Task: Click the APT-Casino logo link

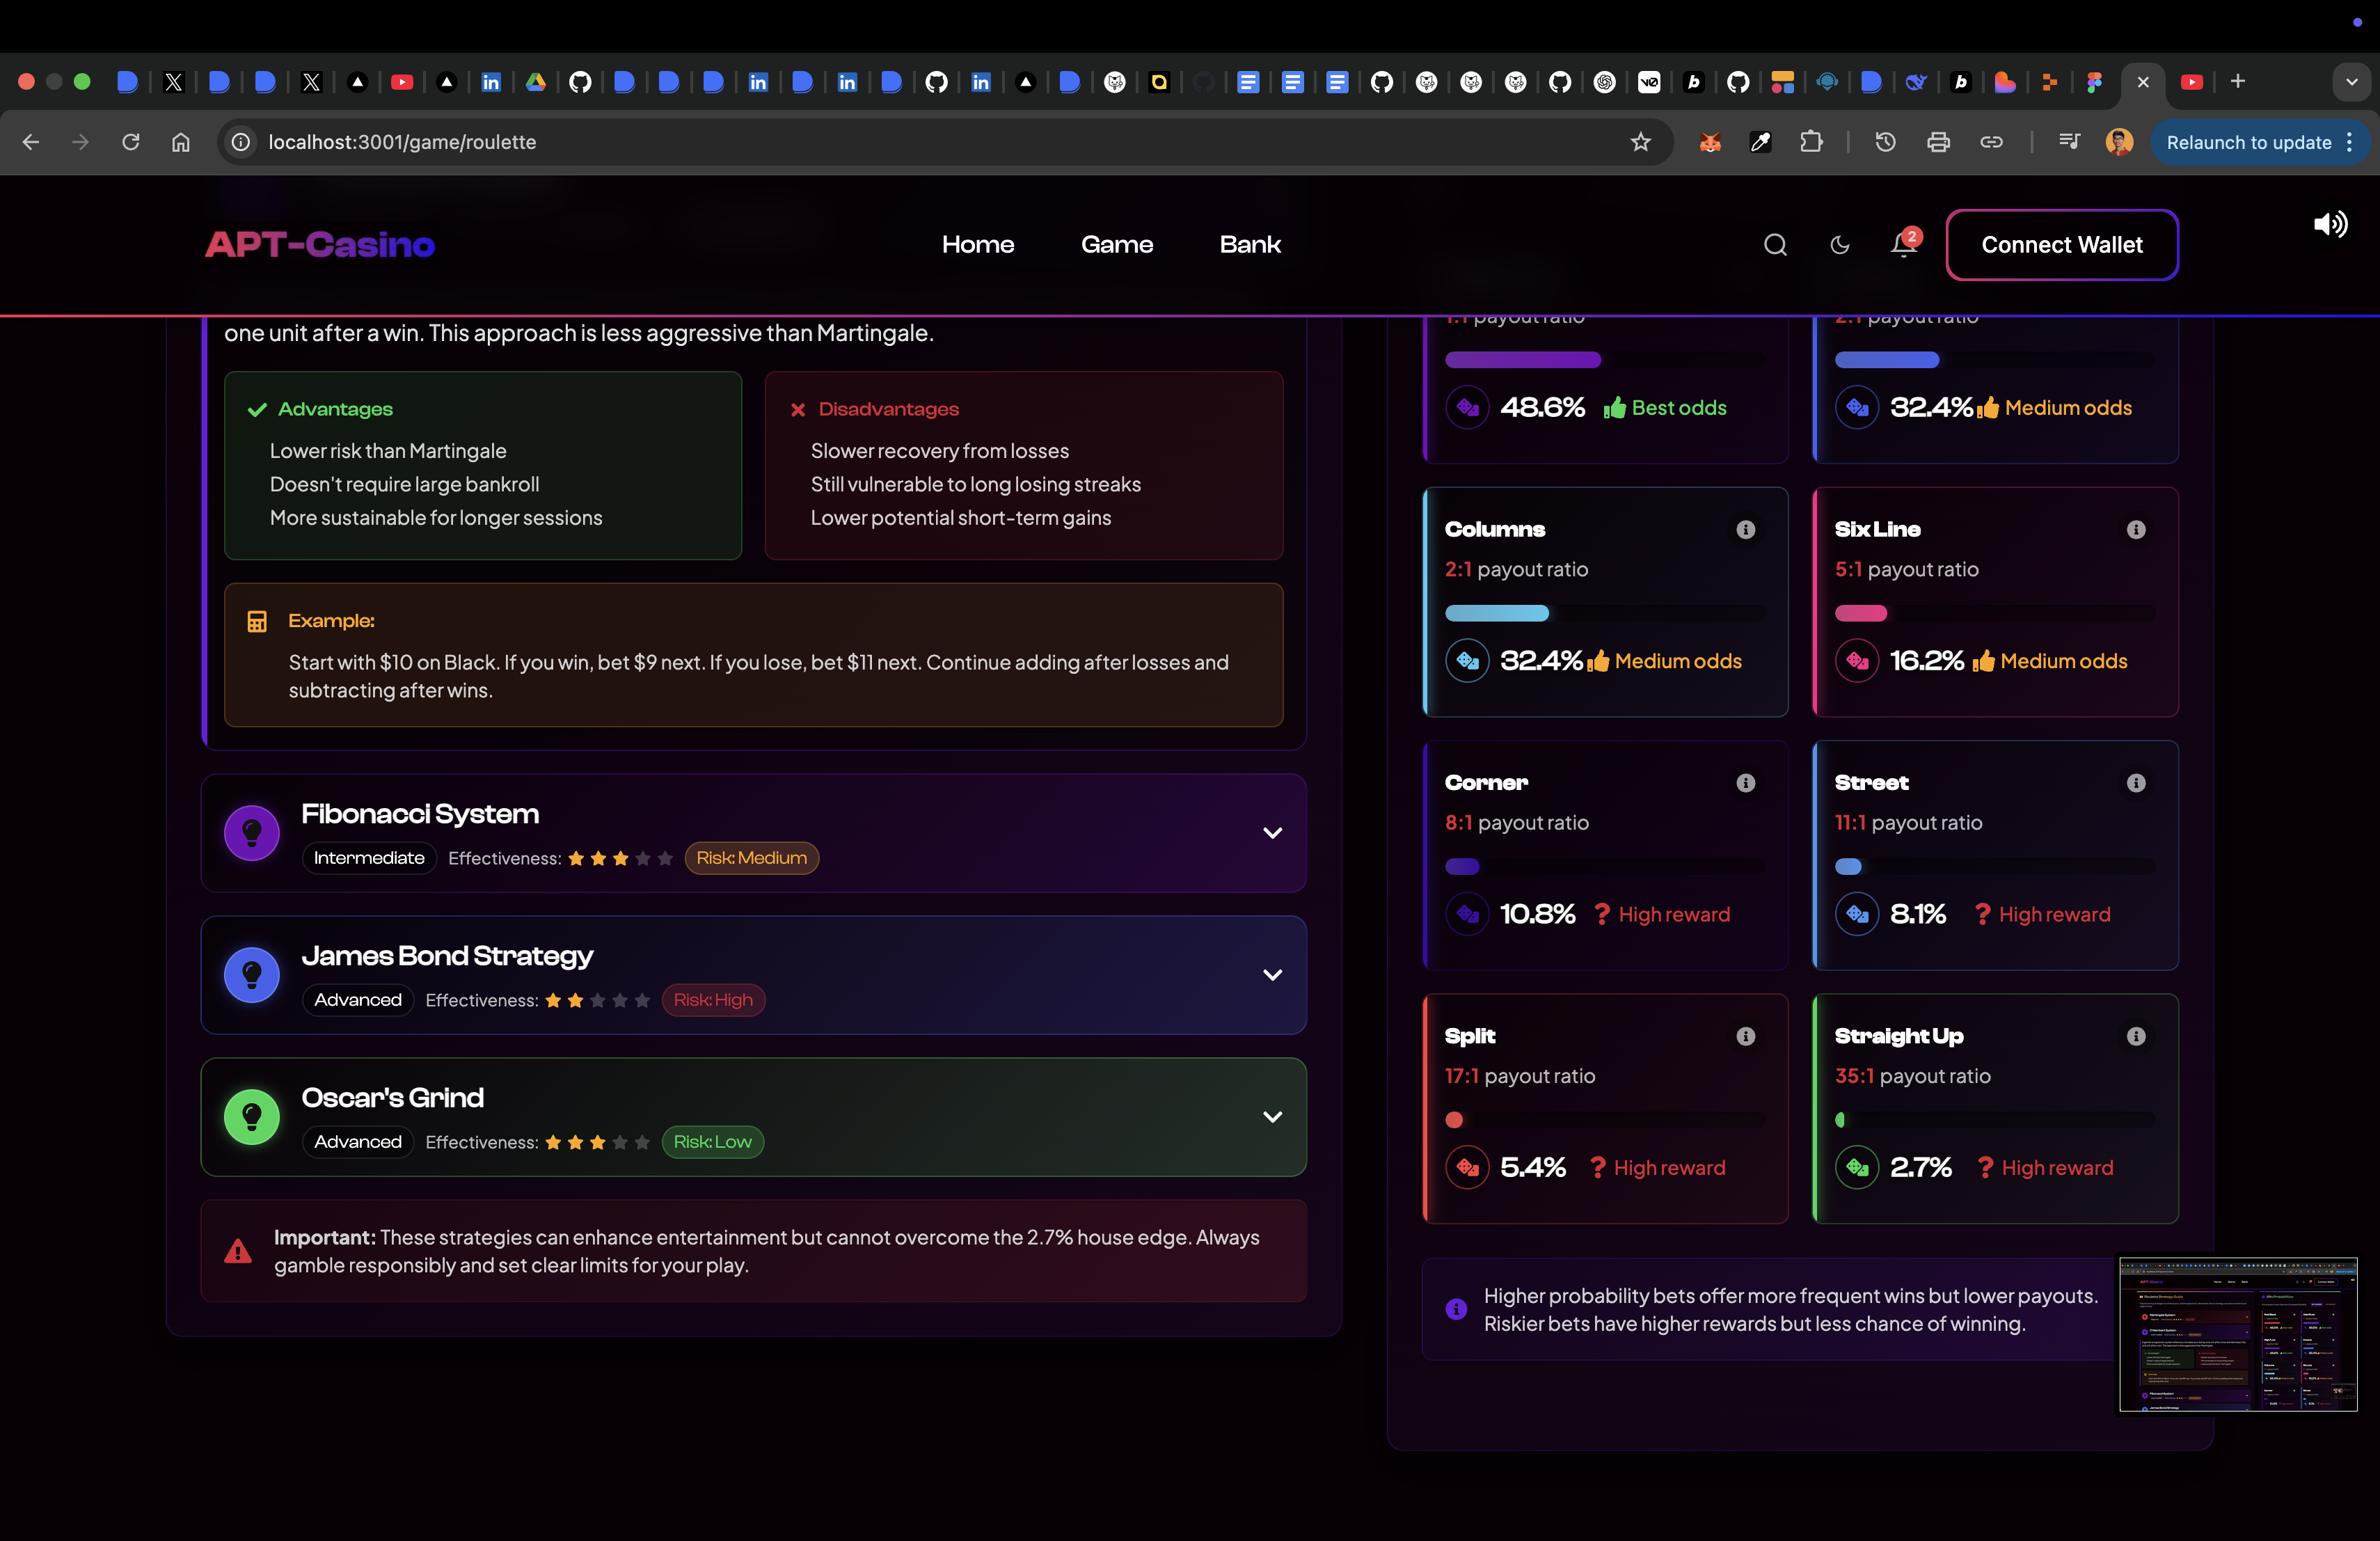Action: click(320, 245)
